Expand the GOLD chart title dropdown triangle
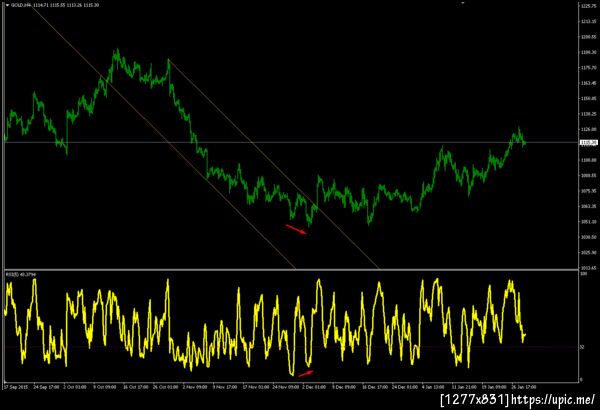 (x=7, y=5)
